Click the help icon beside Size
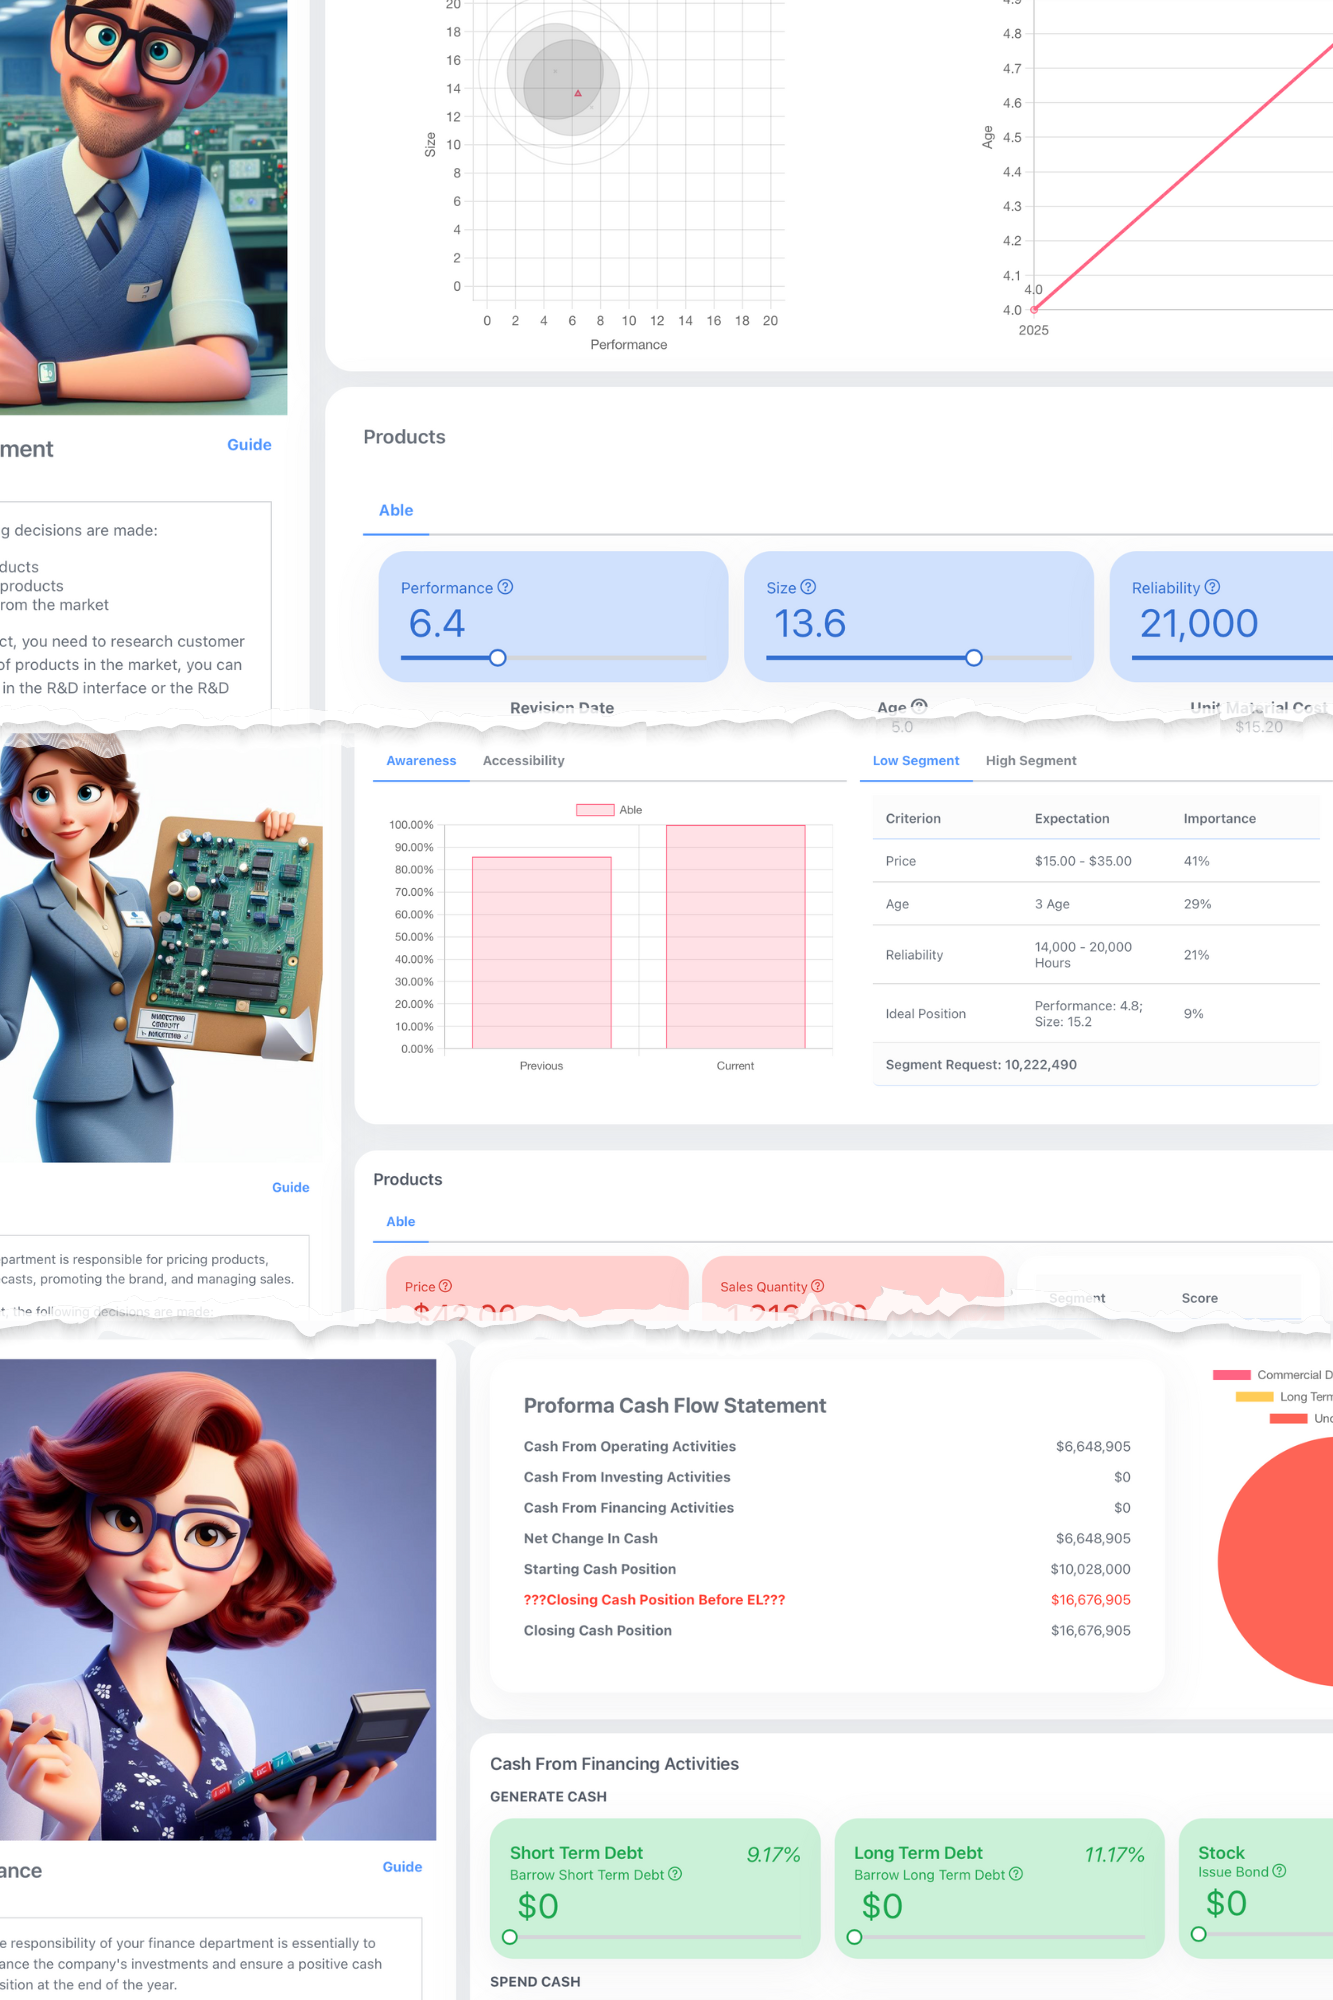This screenshot has height=2000, width=1333. (808, 587)
